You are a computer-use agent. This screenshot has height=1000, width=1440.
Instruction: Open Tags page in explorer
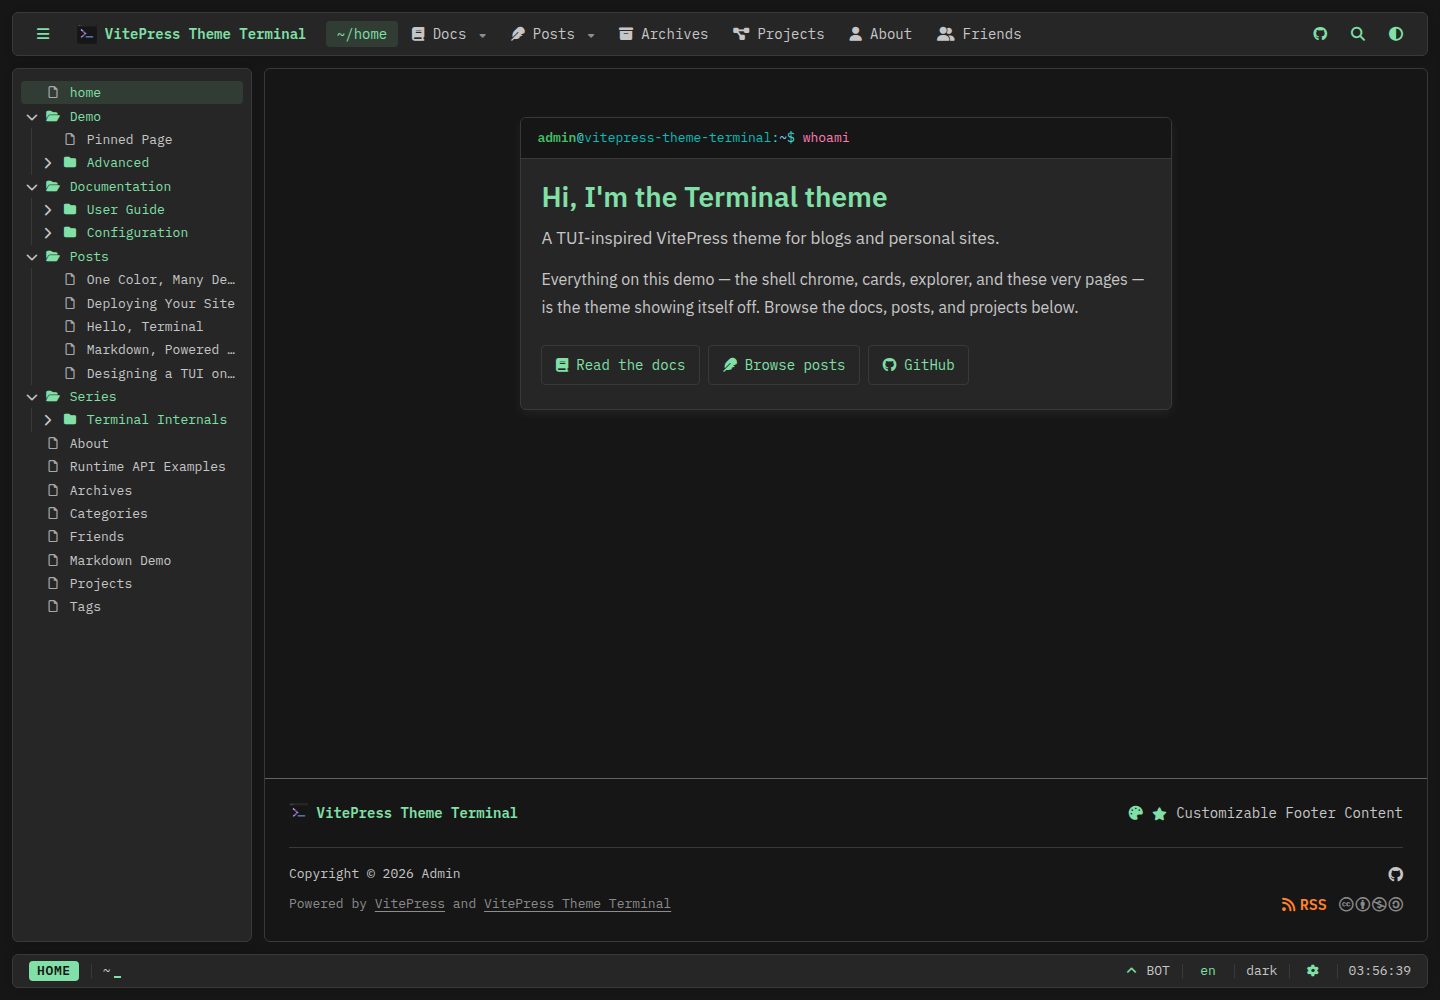pyautogui.click(x=132, y=607)
